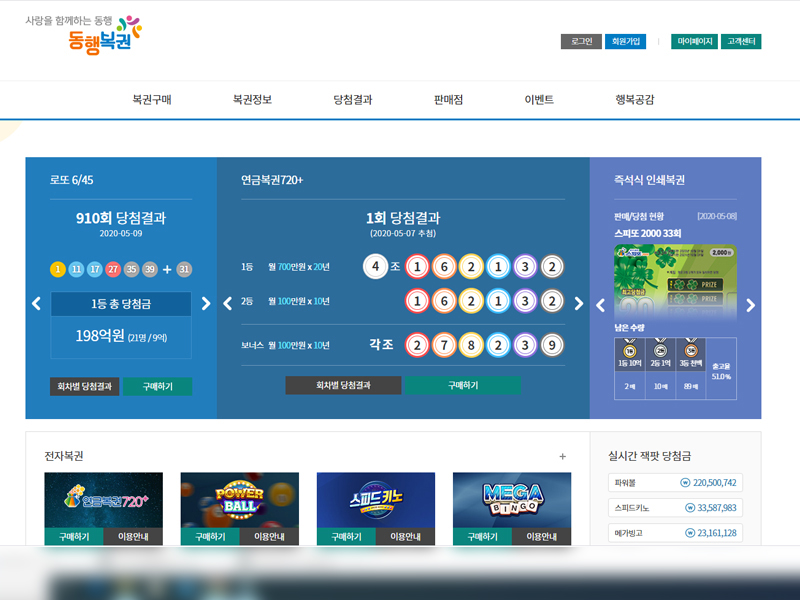Open the 스피드키노 game thumbnail
Screen dimensions: 800x600
click(376, 500)
